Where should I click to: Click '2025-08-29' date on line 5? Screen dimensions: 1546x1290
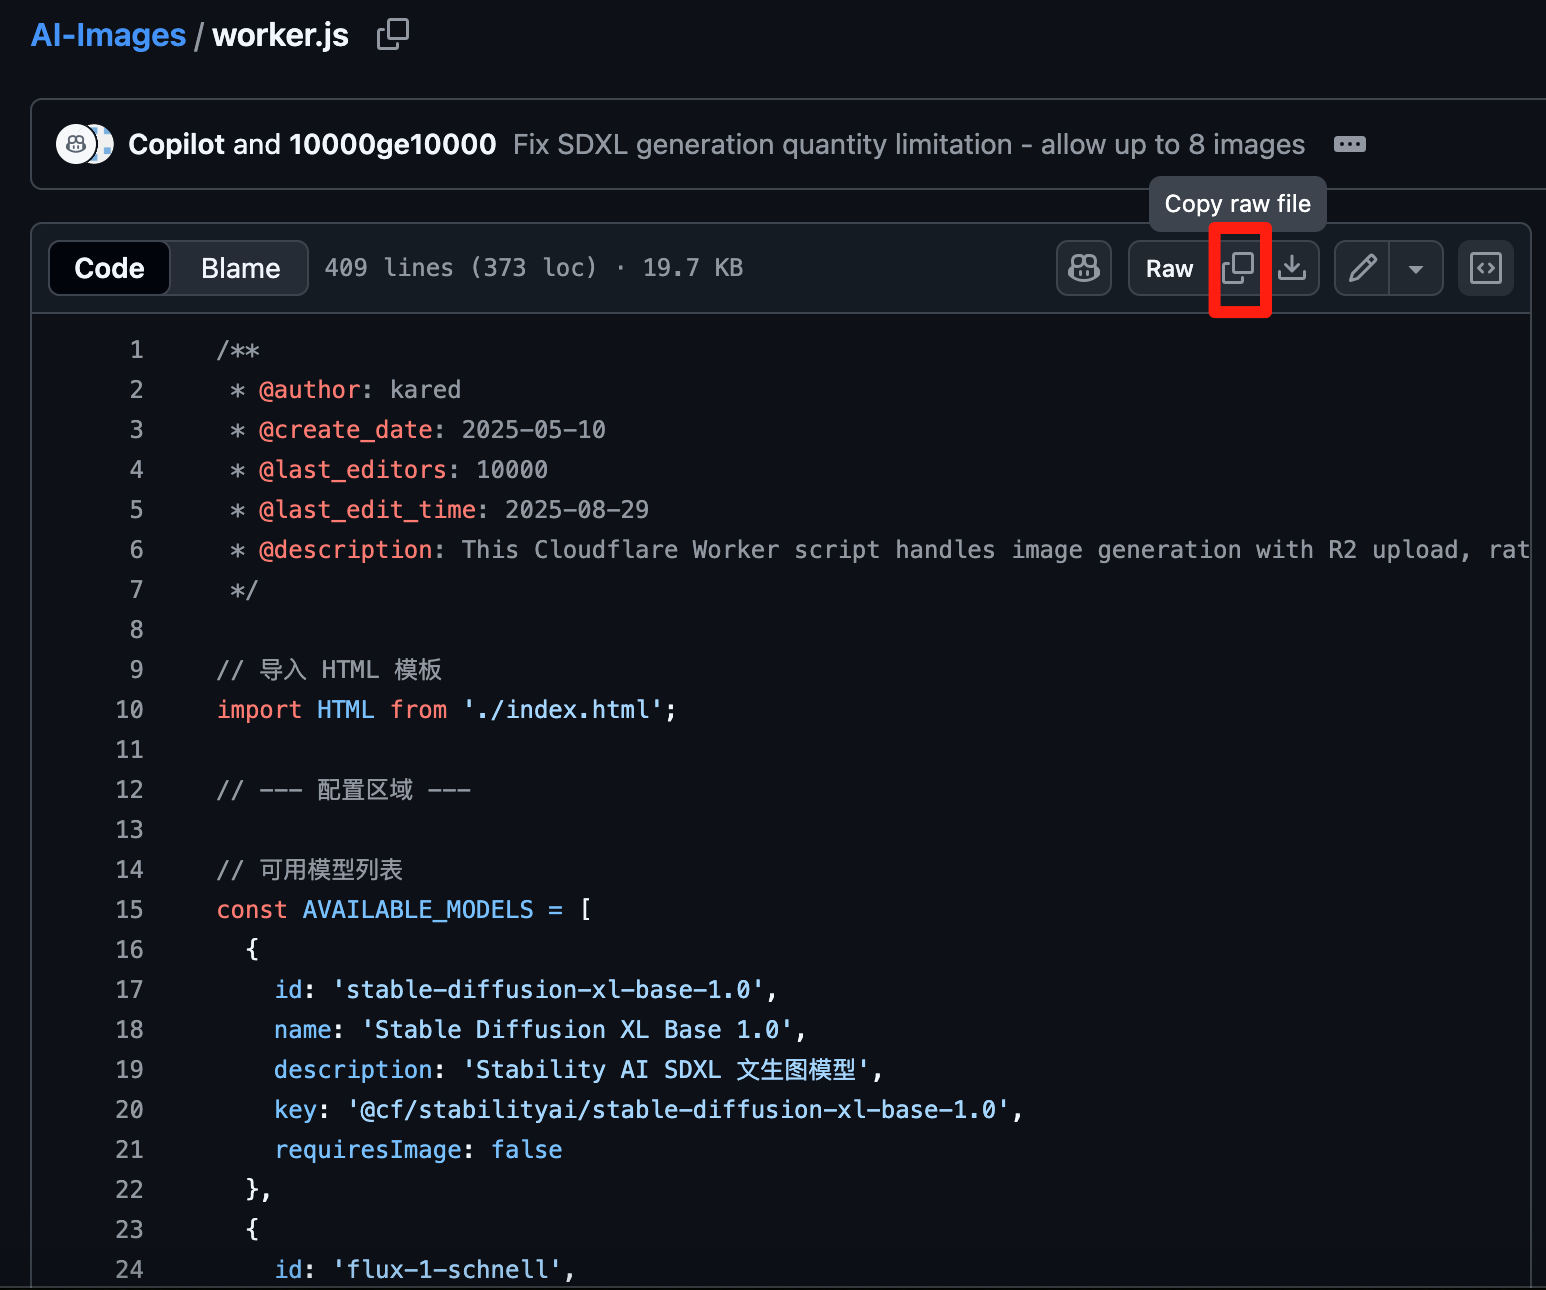tap(577, 510)
